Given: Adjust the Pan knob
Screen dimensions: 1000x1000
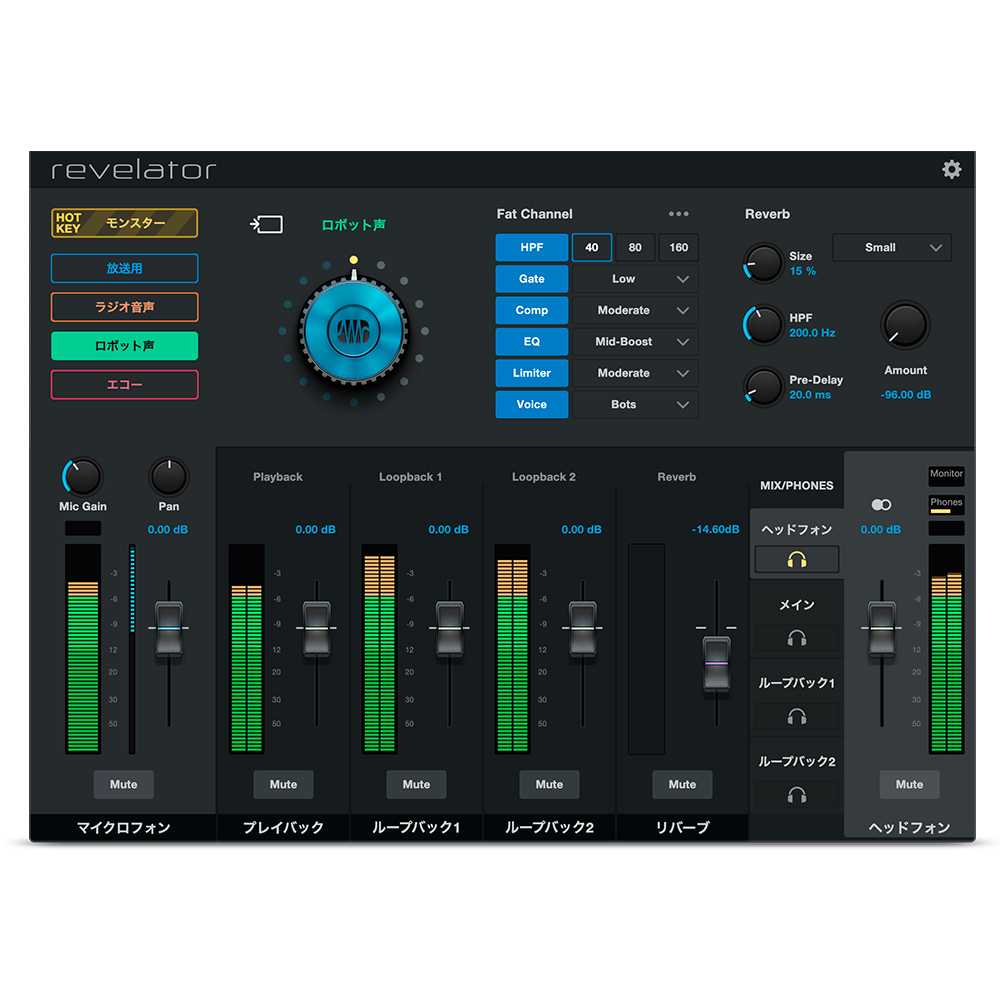Looking at the screenshot, I should click(x=168, y=476).
